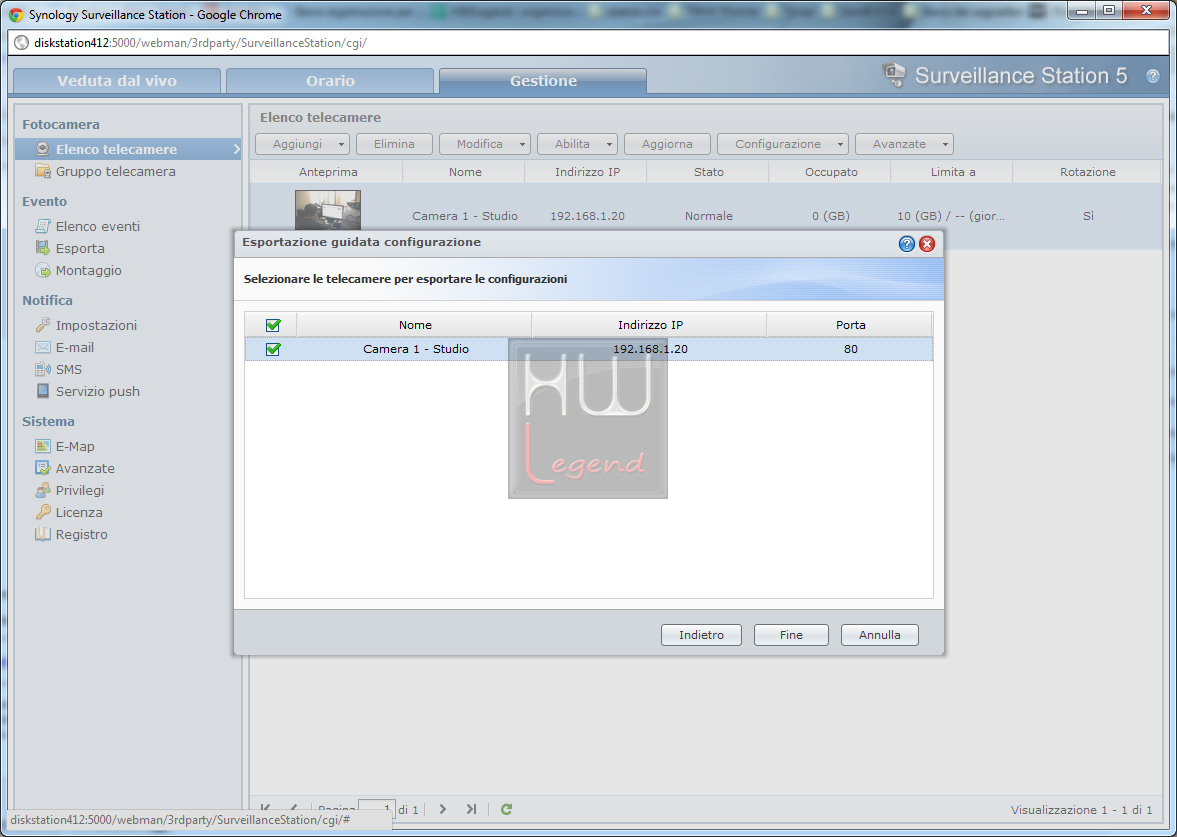Click the Fine button
Image resolution: width=1177 pixels, height=837 pixels.
791,635
